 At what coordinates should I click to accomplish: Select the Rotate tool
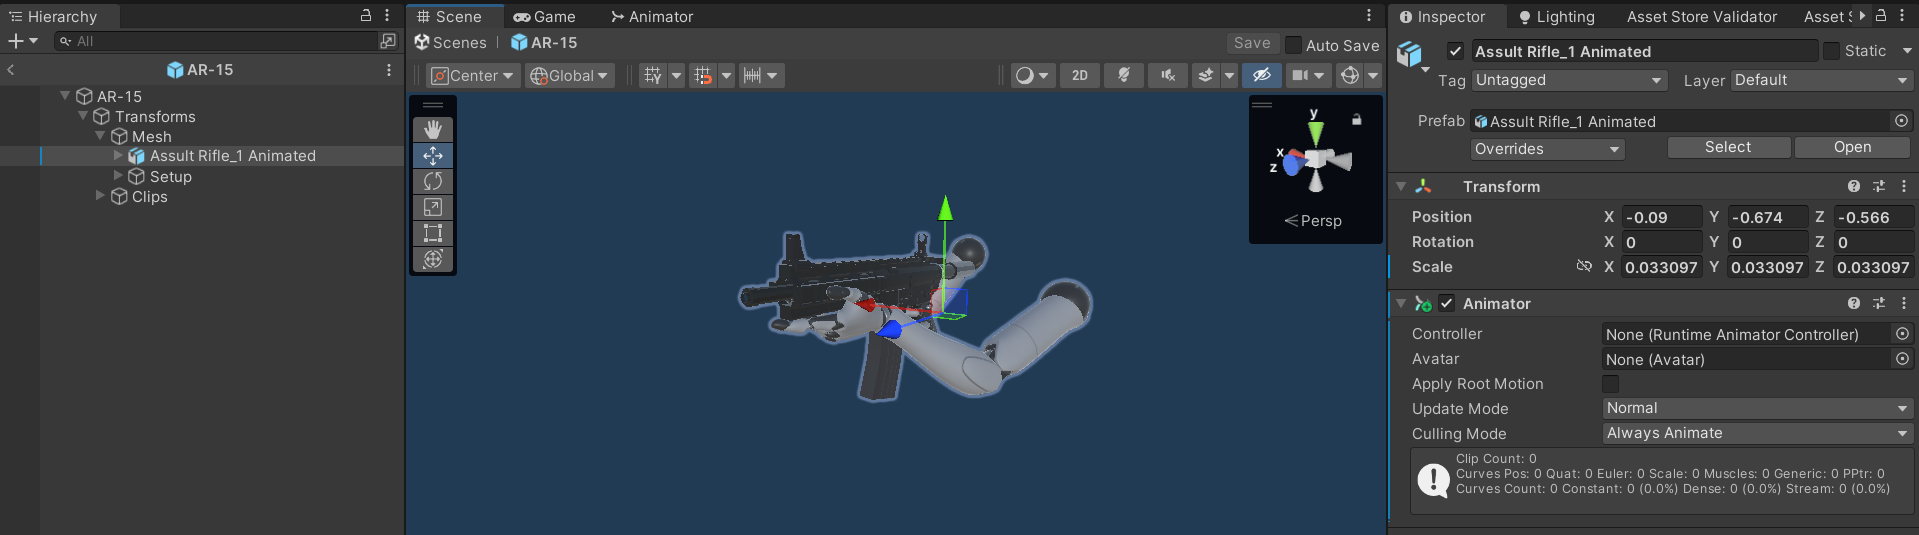point(433,181)
